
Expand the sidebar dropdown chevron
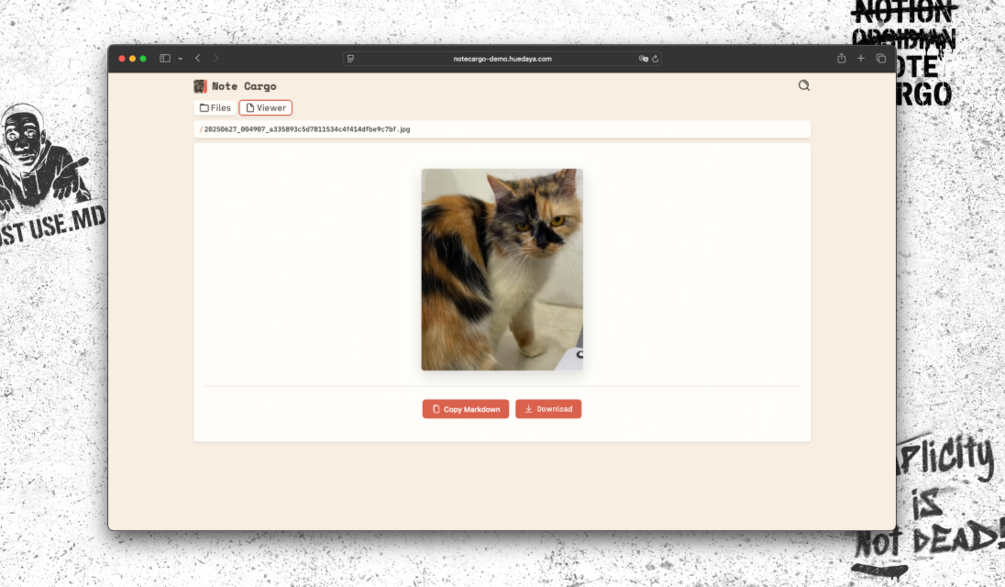tap(180, 59)
